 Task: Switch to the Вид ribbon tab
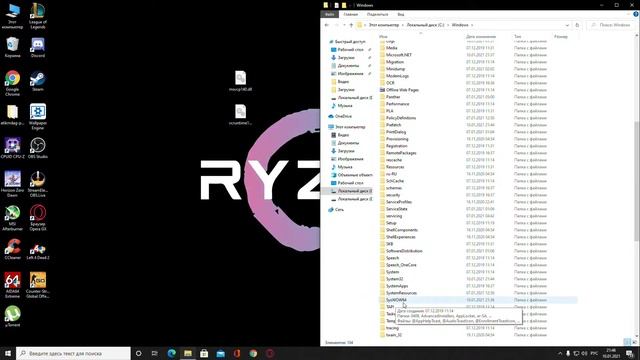coord(401,14)
